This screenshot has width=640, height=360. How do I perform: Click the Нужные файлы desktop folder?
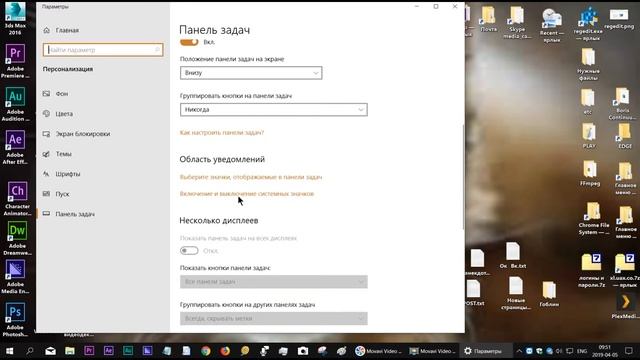click(588, 64)
